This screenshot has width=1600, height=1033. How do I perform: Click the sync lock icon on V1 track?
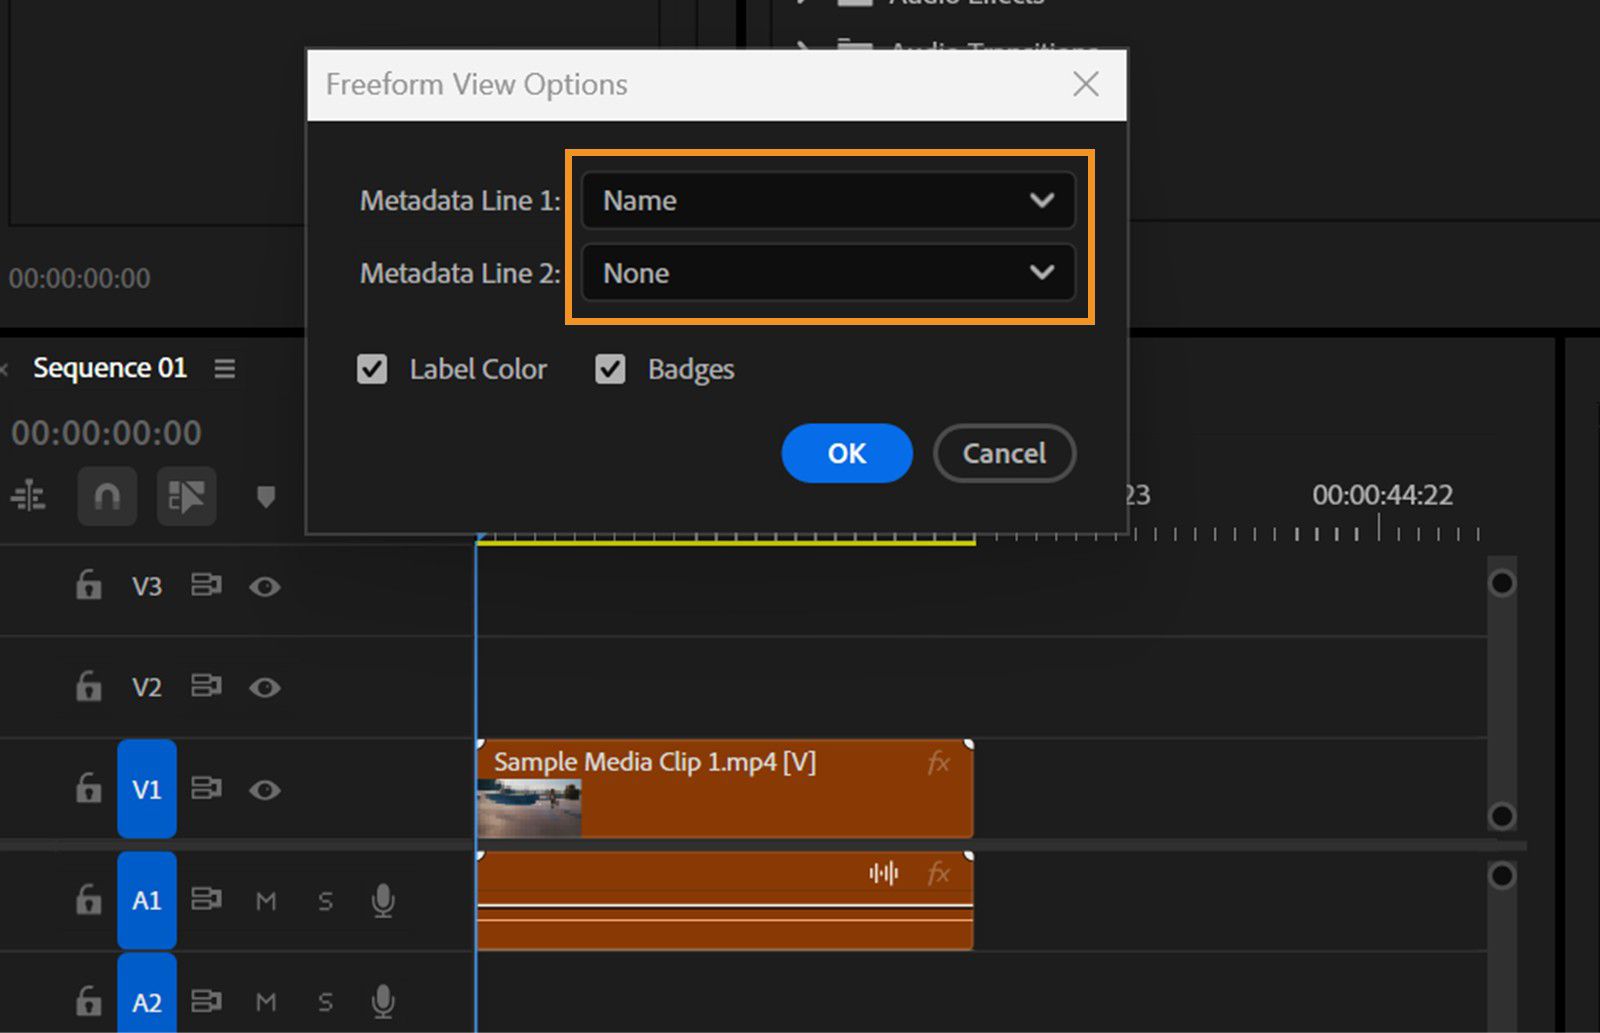[206, 789]
